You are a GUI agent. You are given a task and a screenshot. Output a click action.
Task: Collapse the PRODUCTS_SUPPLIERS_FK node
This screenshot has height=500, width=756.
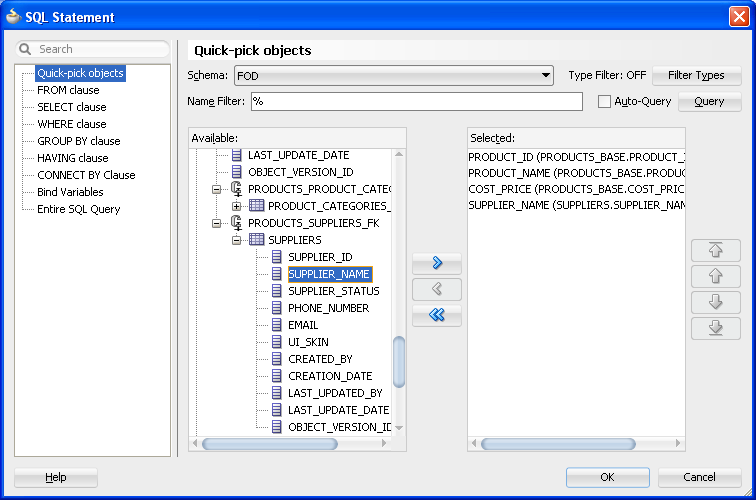tap(216, 223)
